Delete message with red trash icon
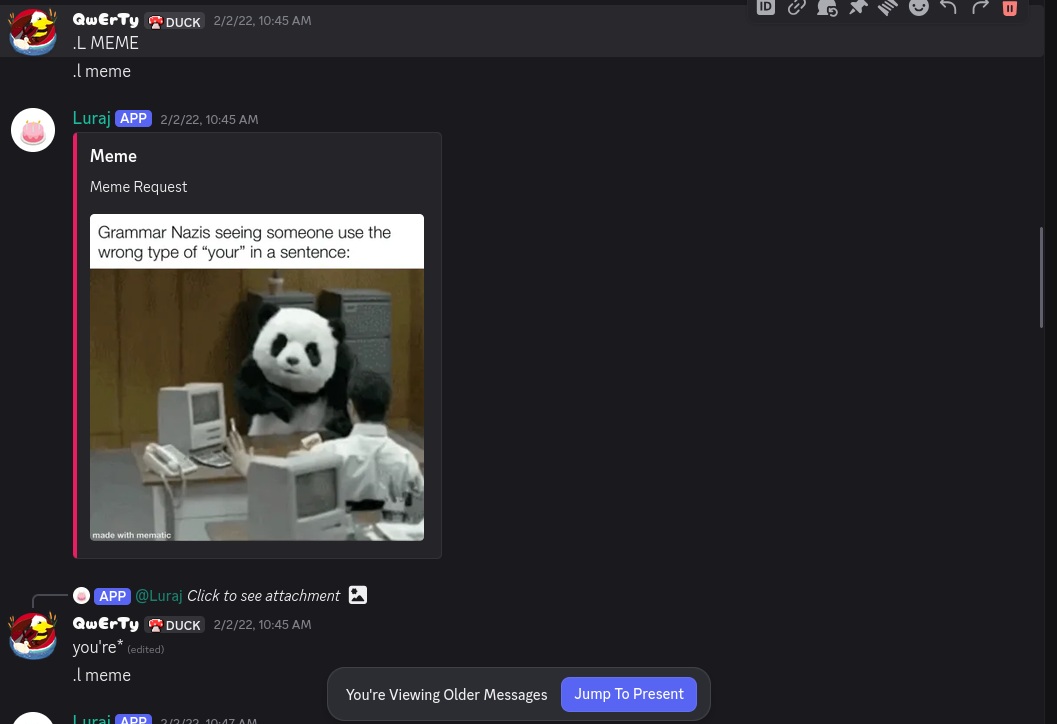The width and height of the screenshot is (1057, 724). click(1010, 7)
